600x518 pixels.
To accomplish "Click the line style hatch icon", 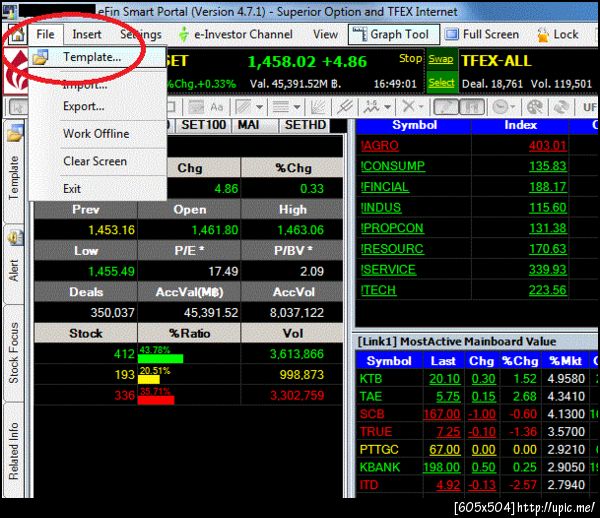I will click(243, 108).
